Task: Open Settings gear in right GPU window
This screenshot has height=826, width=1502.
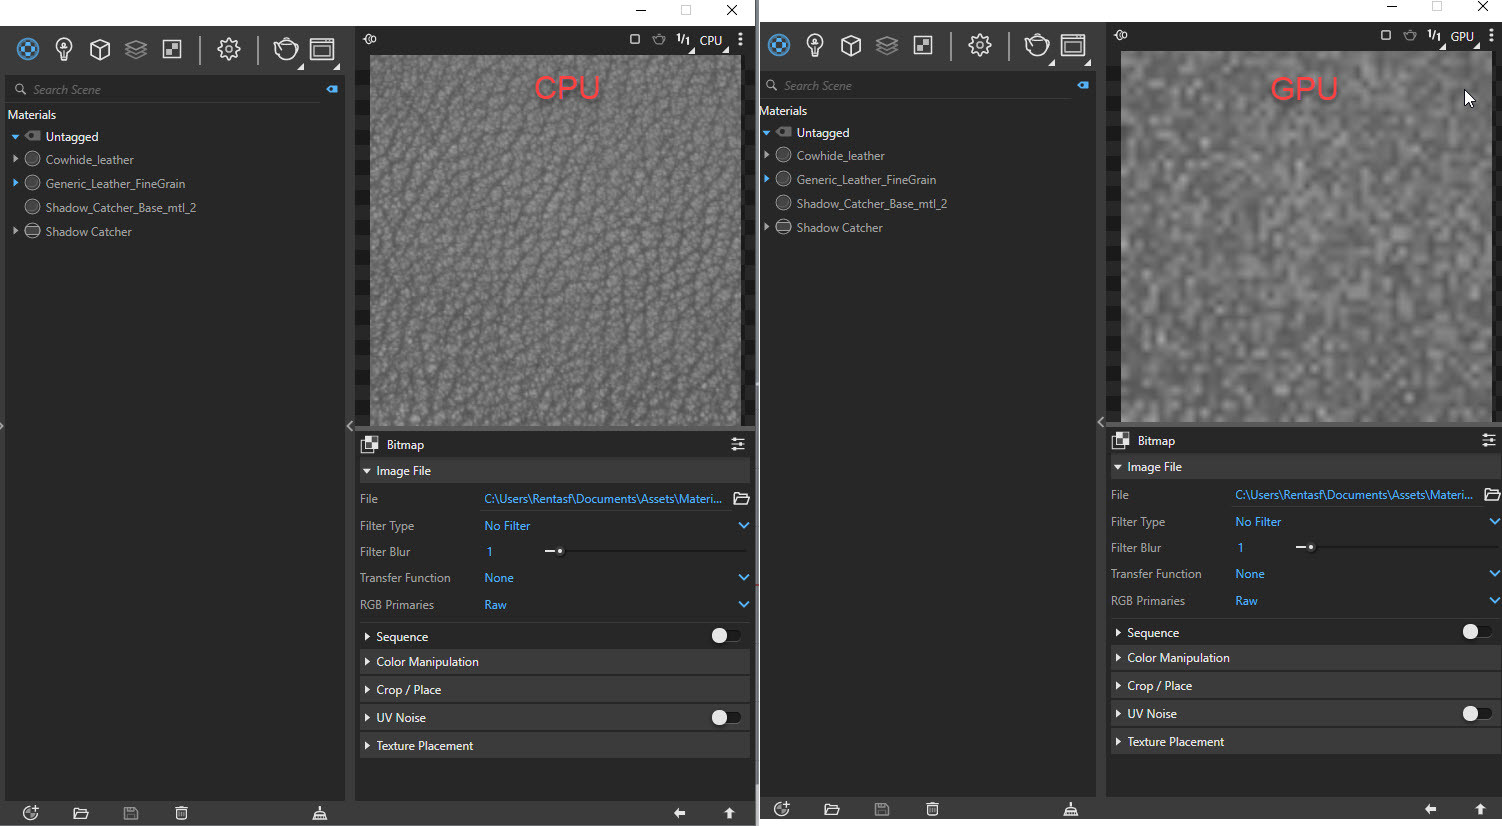Action: [x=980, y=45]
